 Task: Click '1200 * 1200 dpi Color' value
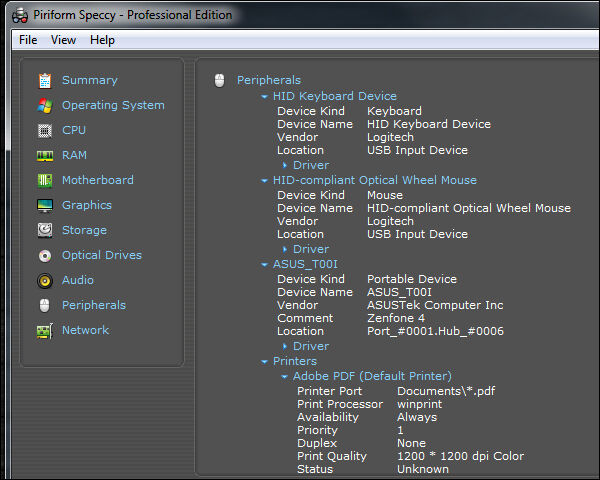[461, 456]
